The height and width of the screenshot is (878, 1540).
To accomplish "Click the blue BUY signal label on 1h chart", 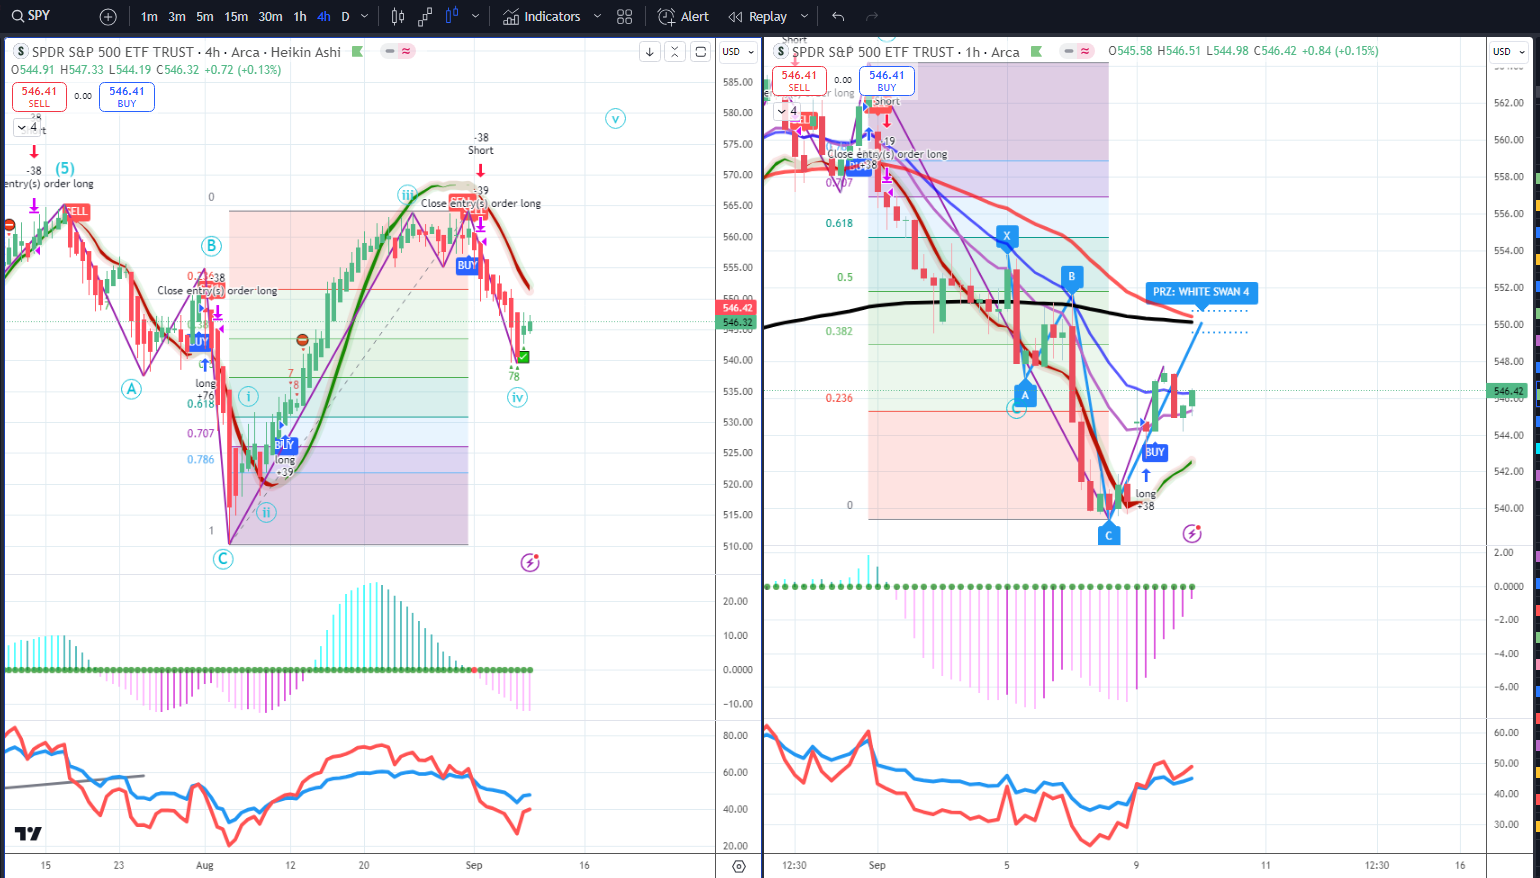I will click(x=1155, y=452).
